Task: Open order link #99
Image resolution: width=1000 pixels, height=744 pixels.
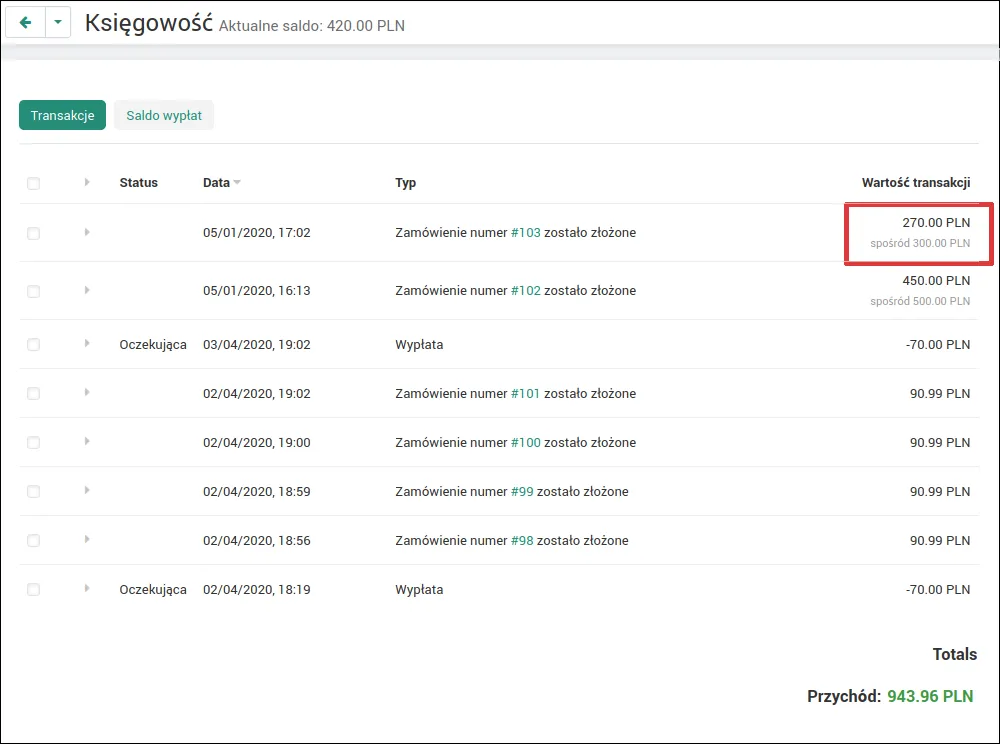Action: pos(522,492)
